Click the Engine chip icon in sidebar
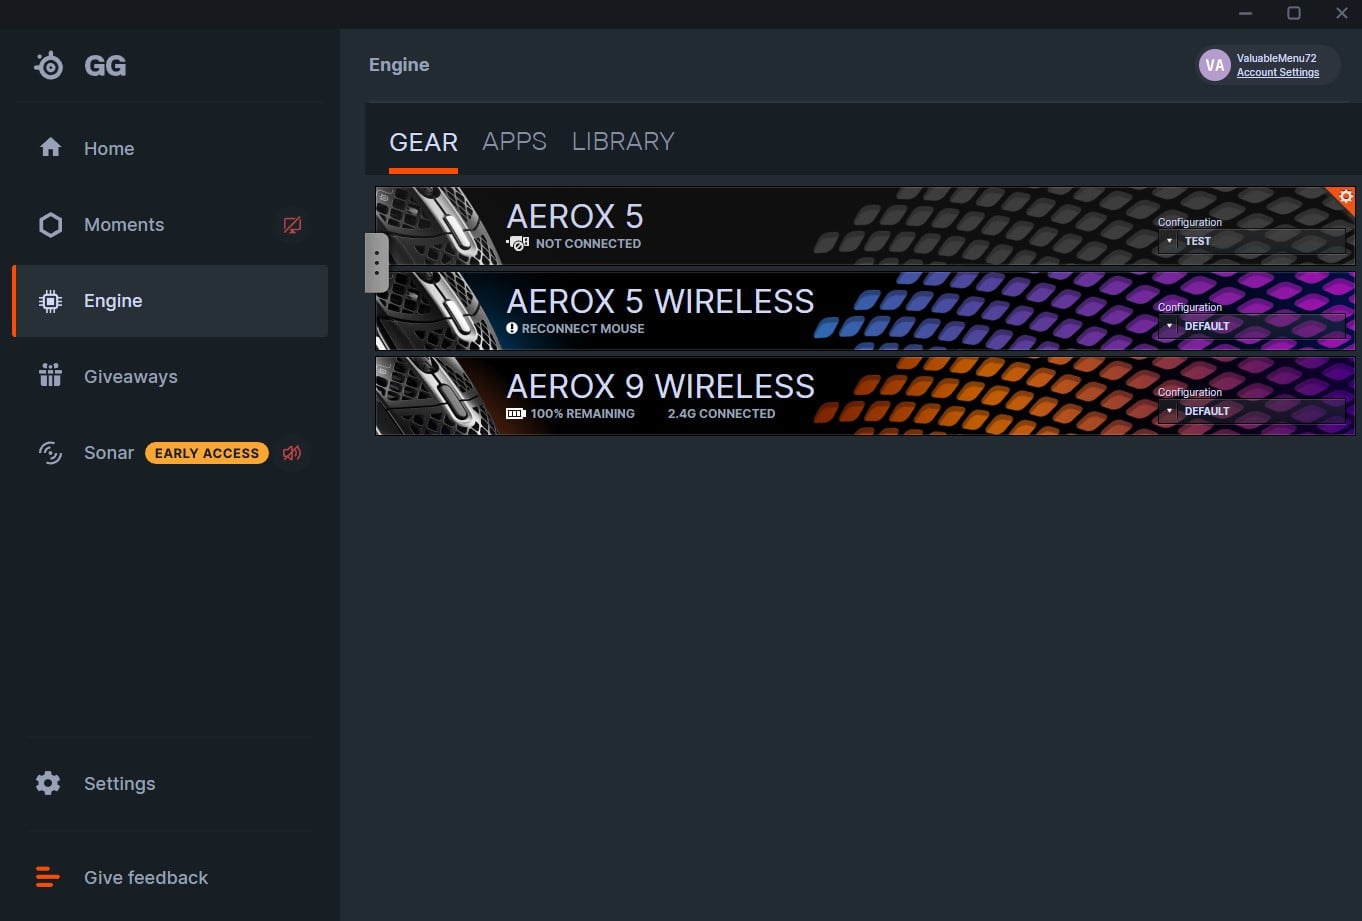 pos(50,301)
